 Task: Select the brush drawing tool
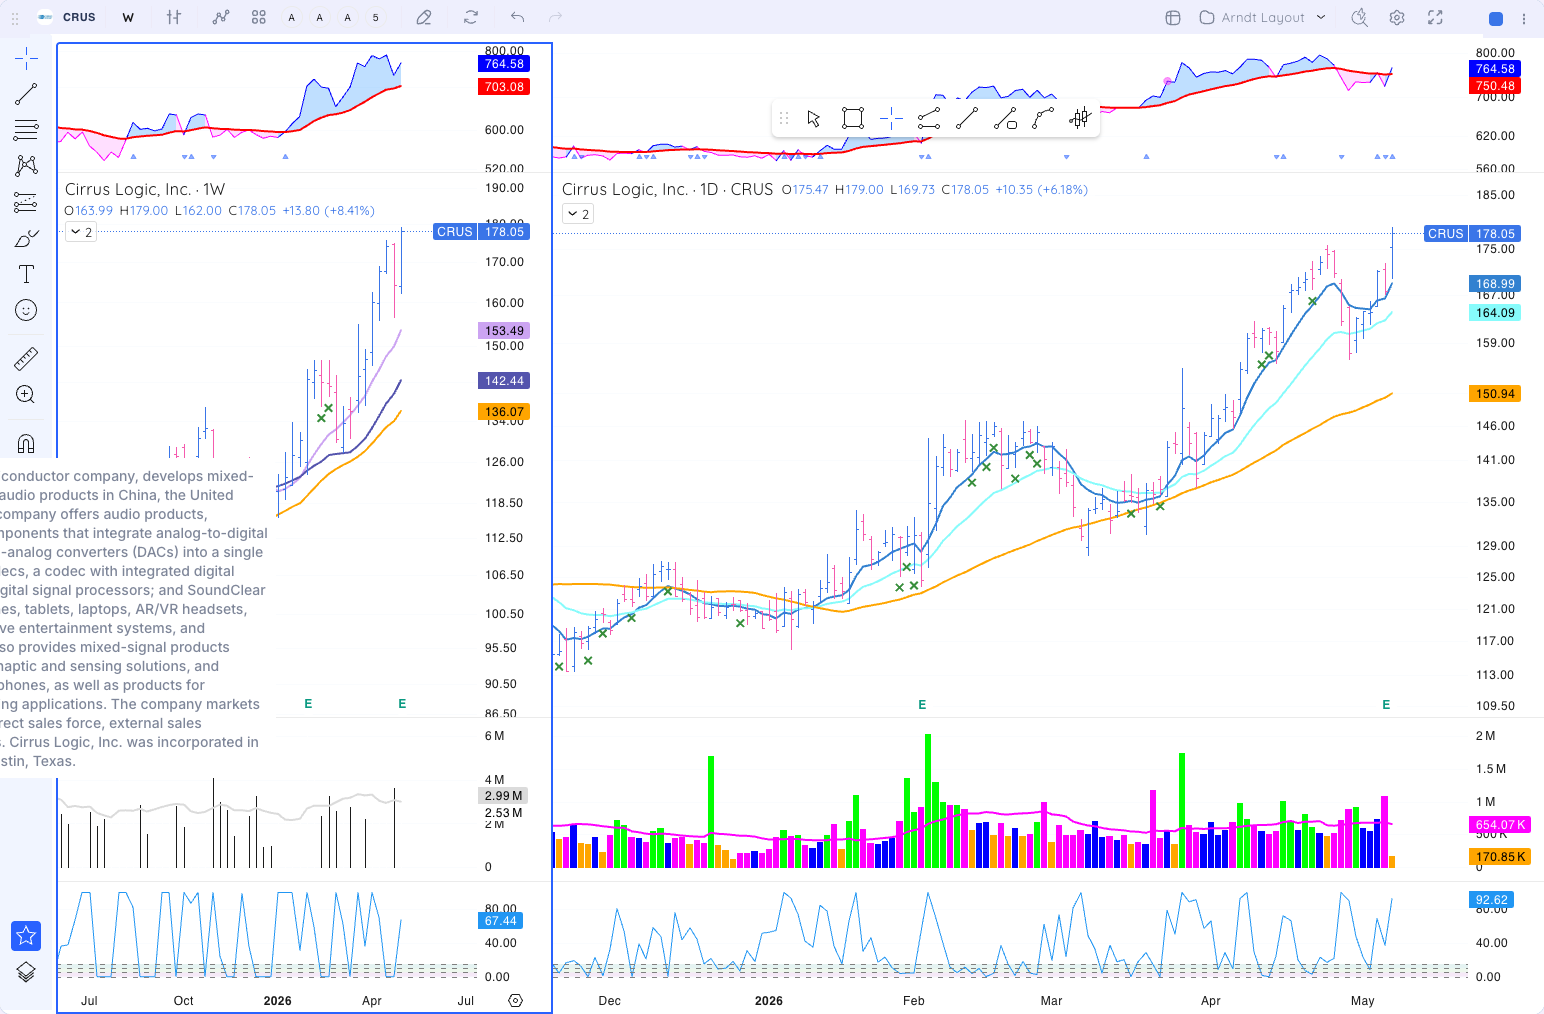coord(26,238)
